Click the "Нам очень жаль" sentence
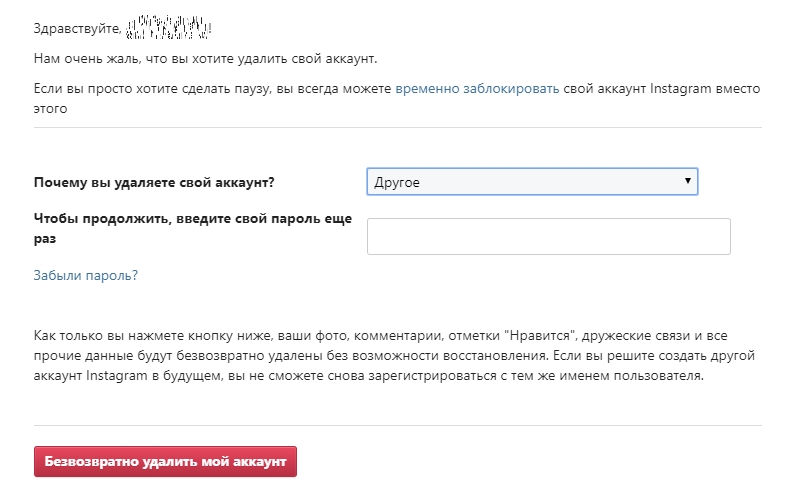The width and height of the screenshot is (793, 499). [x=205, y=58]
